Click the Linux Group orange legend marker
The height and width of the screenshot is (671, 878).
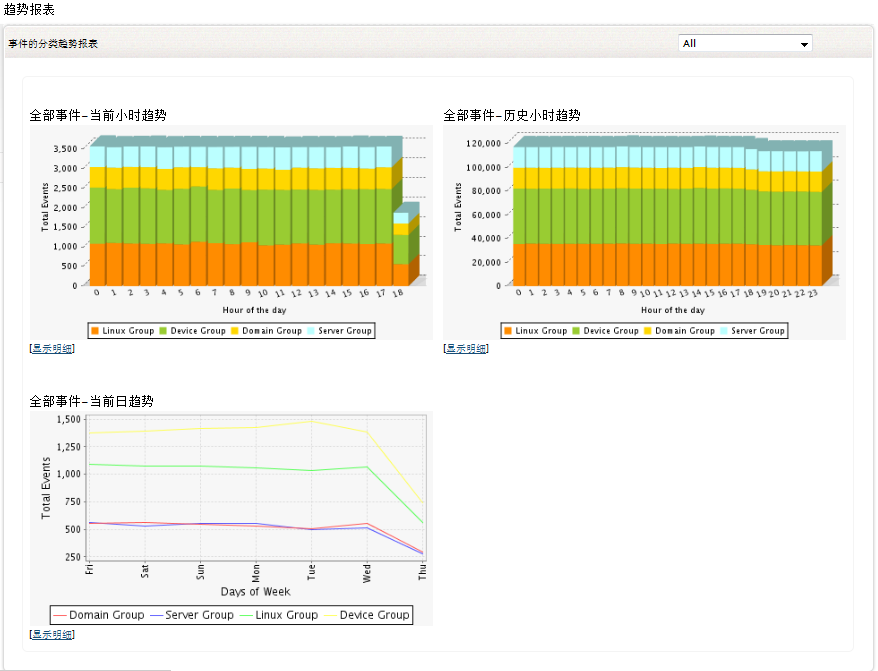tap(95, 330)
